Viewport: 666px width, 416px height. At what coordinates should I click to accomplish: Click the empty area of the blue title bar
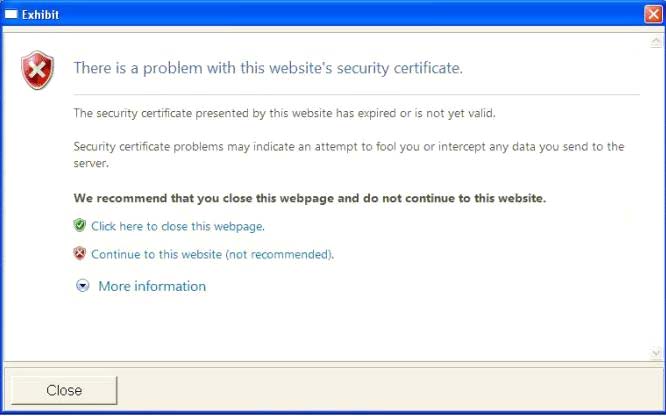tap(348, 14)
